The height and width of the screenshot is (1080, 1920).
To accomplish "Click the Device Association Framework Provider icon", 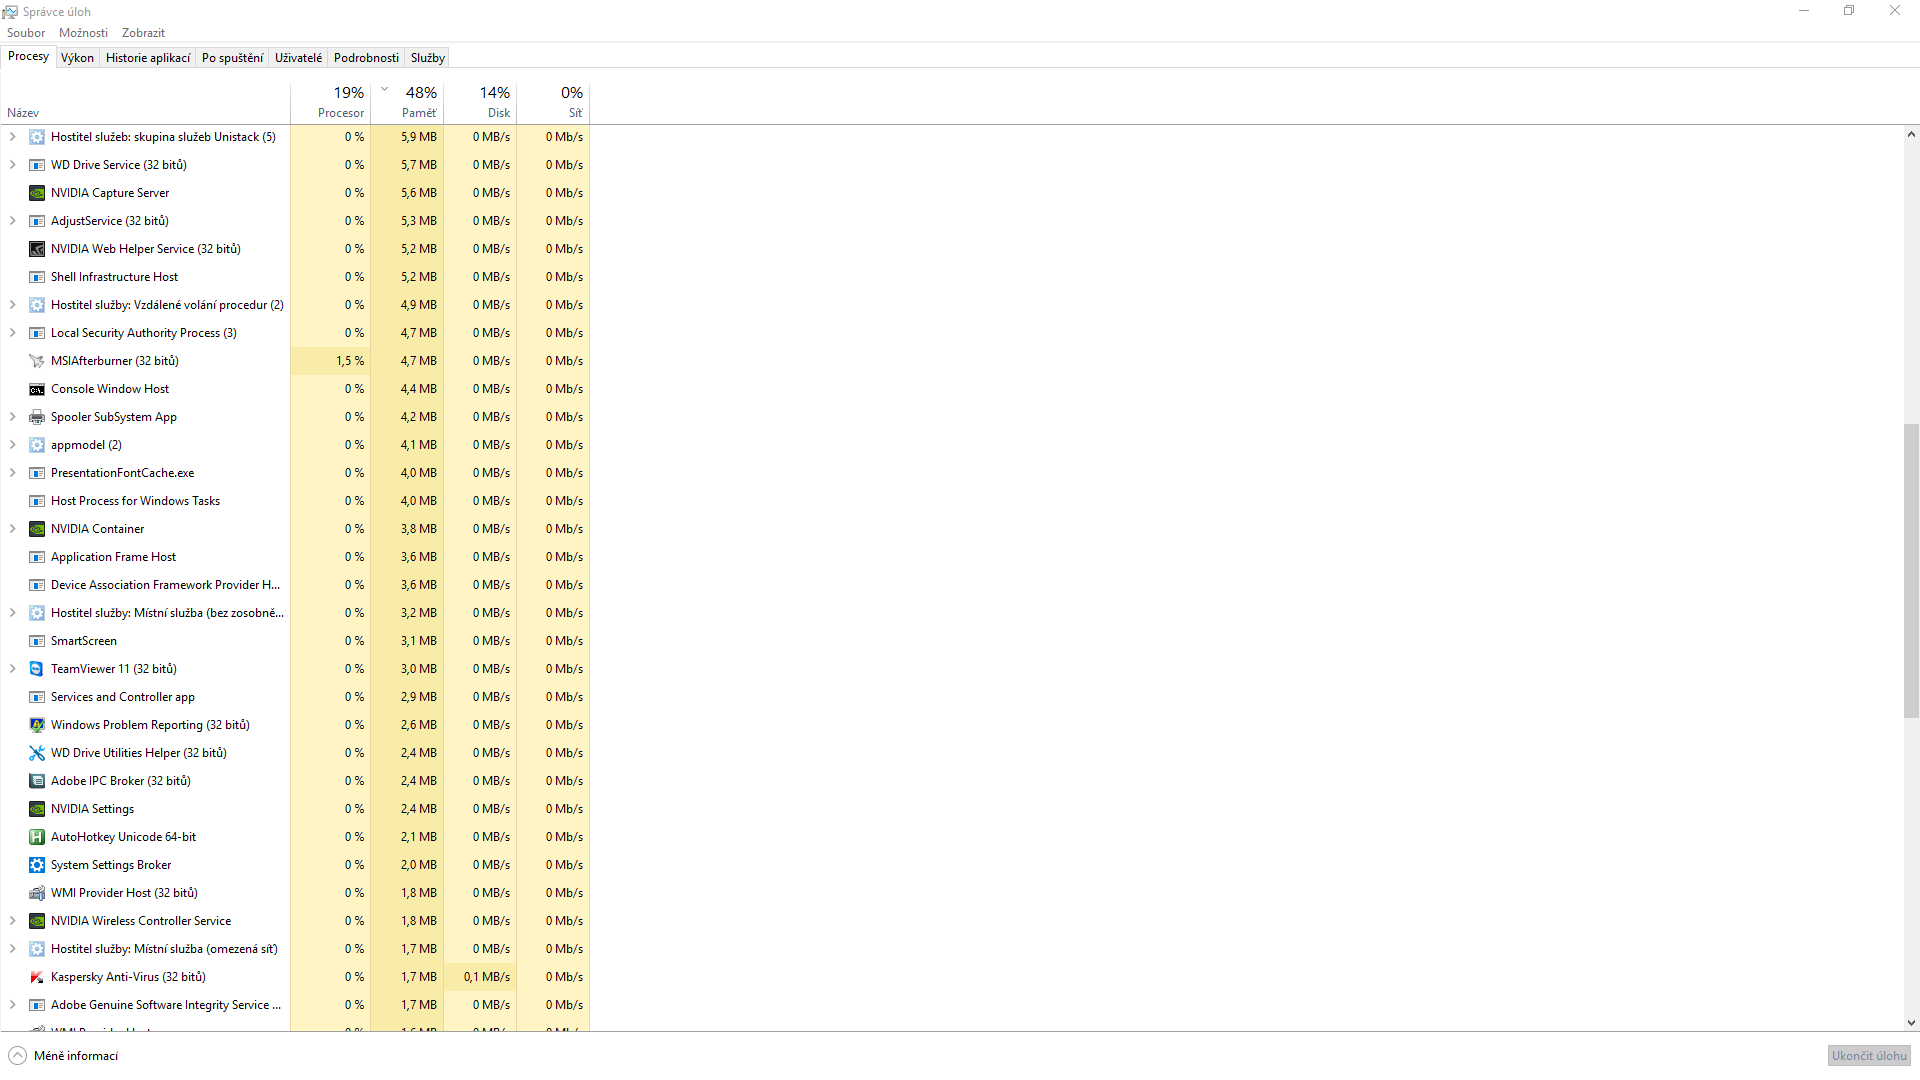I will [x=37, y=585].
